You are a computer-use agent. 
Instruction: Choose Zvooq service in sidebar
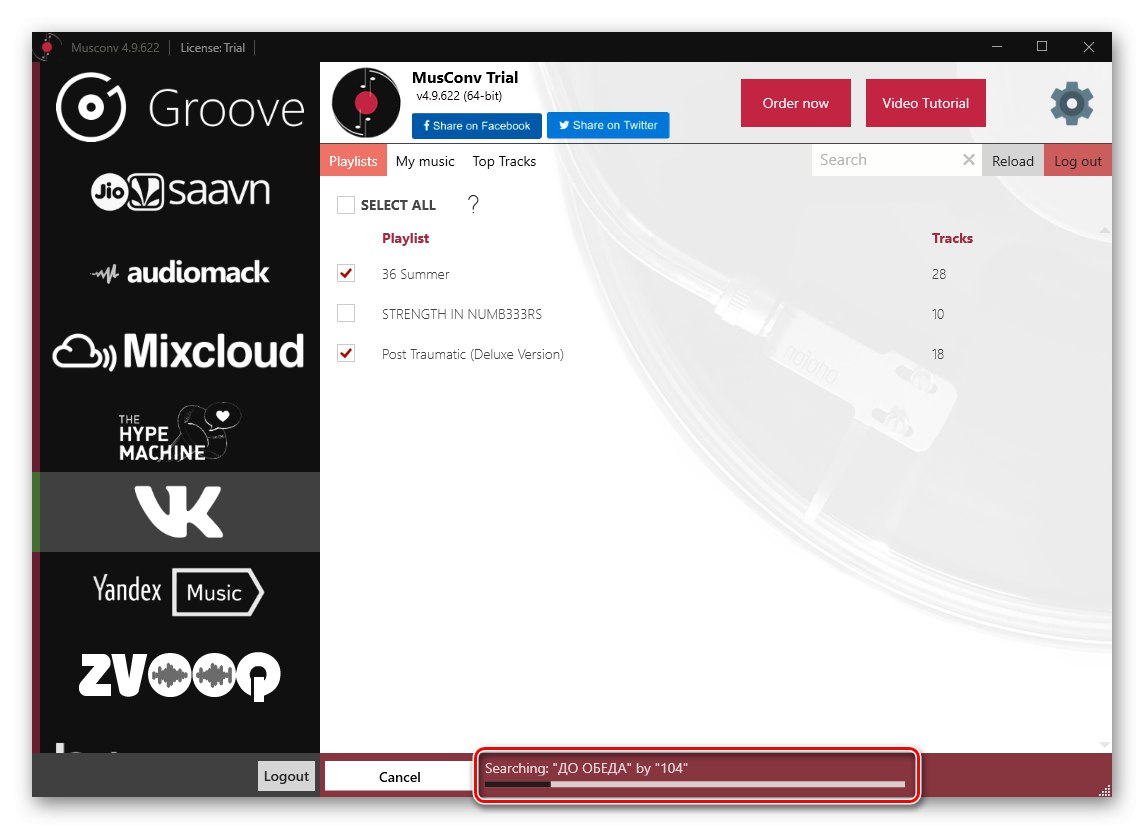pos(179,676)
